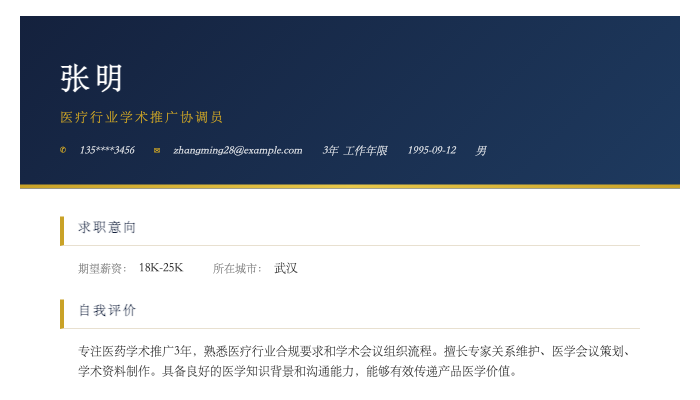The height and width of the screenshot is (400, 700).
Task: Select the job title 医疗行业学术推广协调员
Action: click(x=142, y=117)
